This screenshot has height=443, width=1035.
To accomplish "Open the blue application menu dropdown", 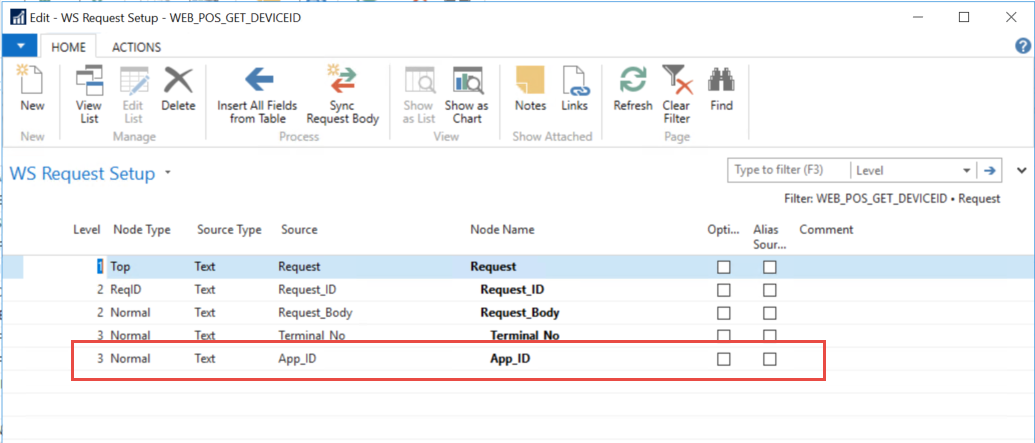I will (20, 47).
